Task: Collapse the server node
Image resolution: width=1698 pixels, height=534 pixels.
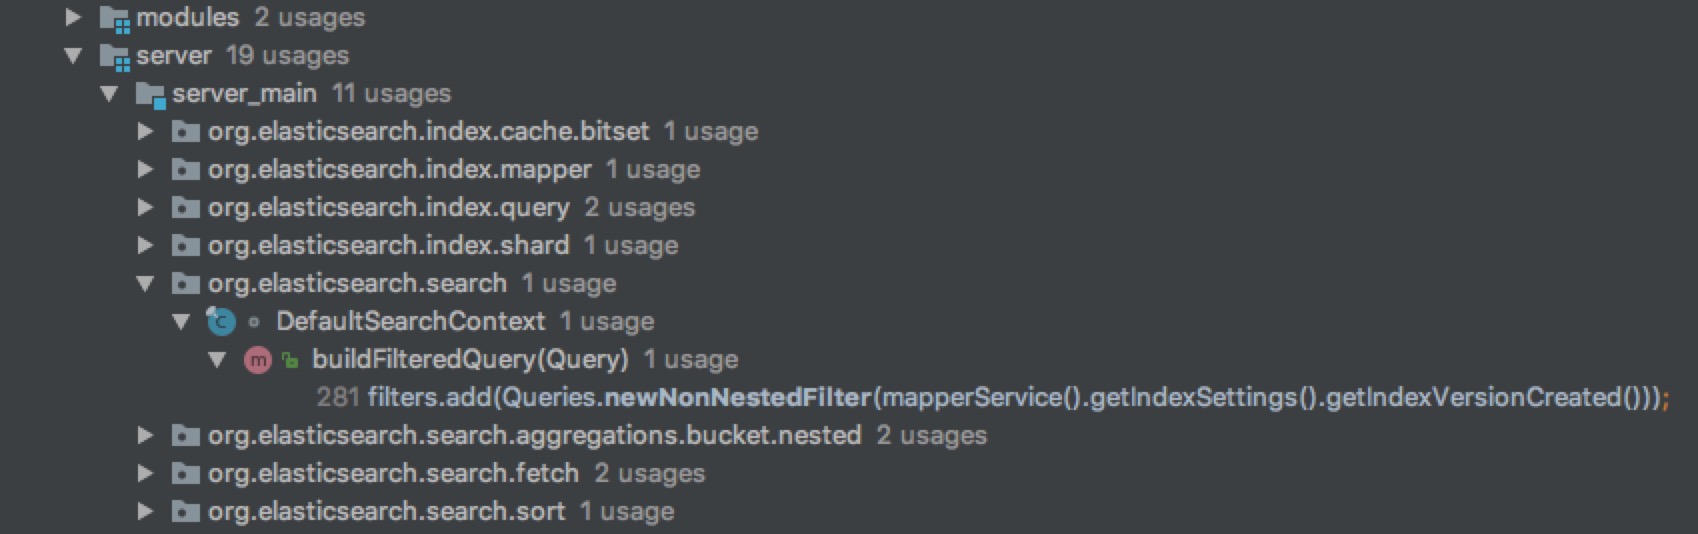Action: (73, 56)
